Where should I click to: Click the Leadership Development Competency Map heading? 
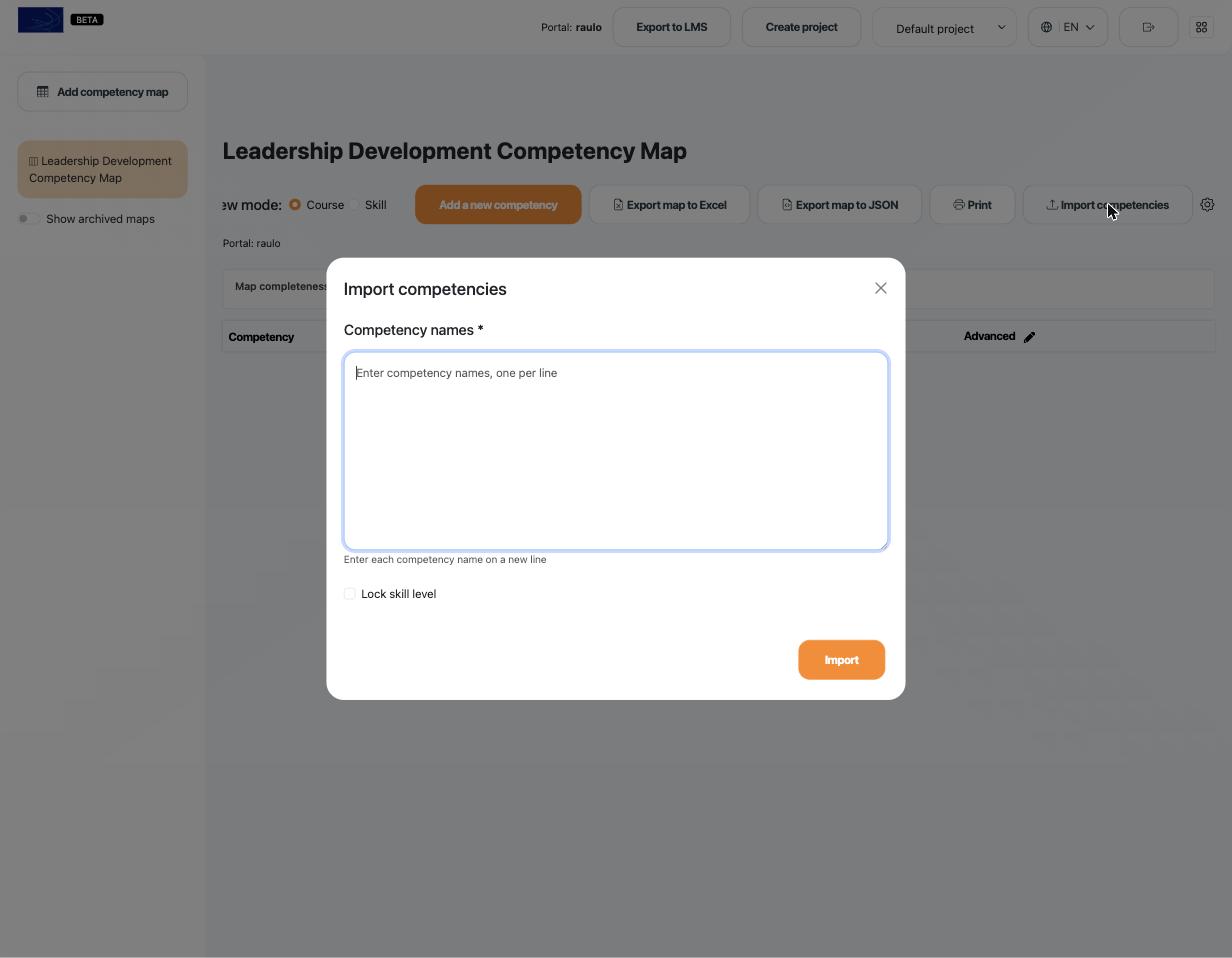[x=455, y=151]
